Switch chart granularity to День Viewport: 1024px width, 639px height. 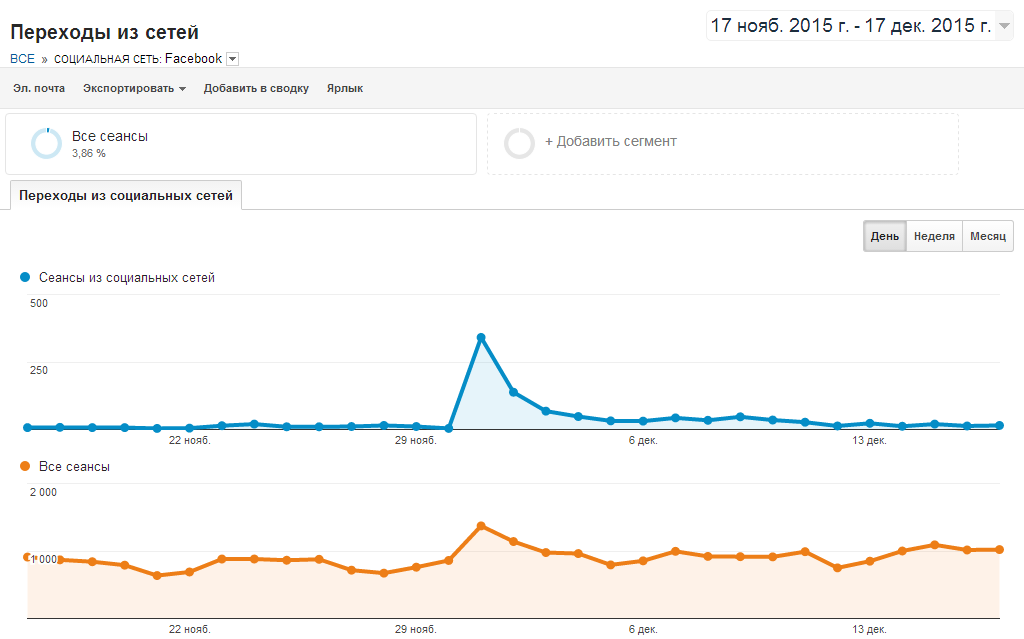click(884, 237)
